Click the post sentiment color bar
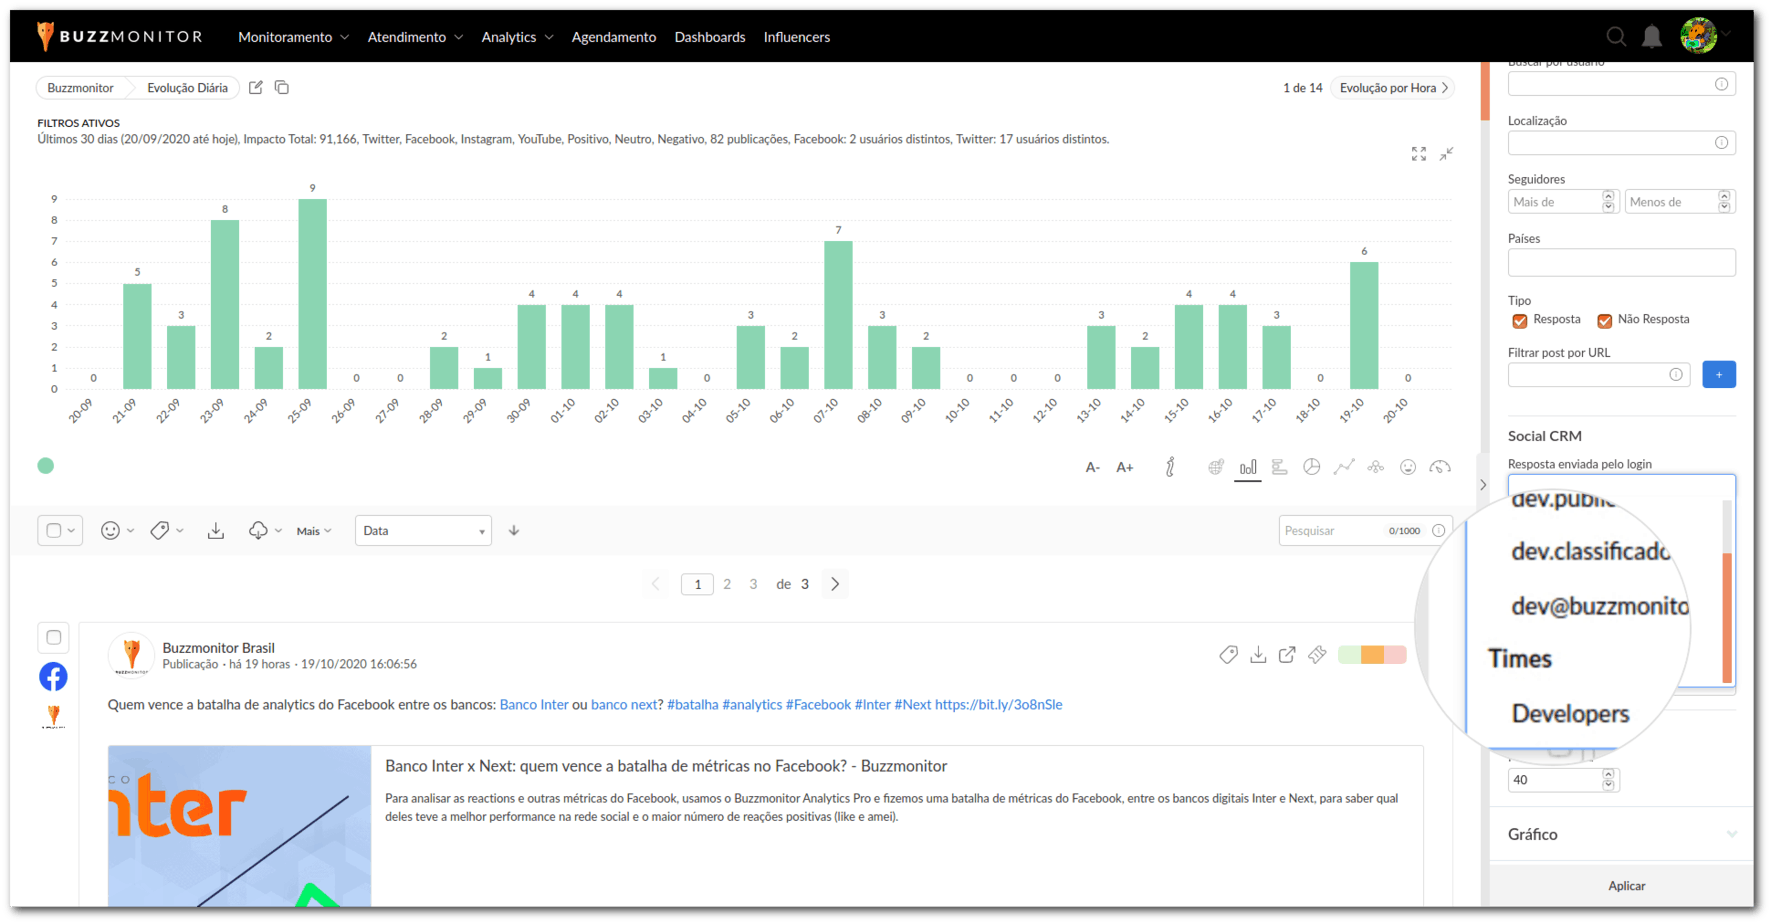This screenshot has width=1771, height=924. pyautogui.click(x=1372, y=655)
